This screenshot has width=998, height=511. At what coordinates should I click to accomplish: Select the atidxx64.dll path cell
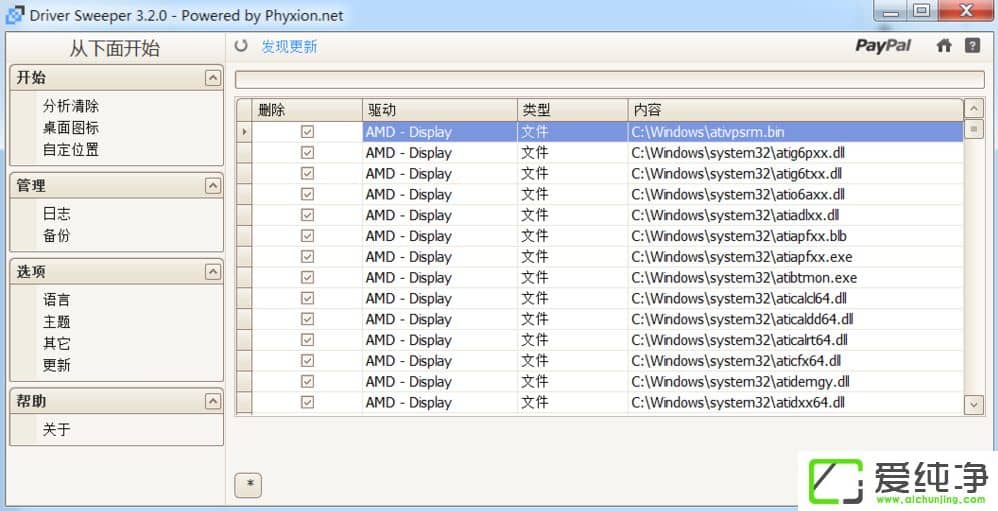pos(796,402)
